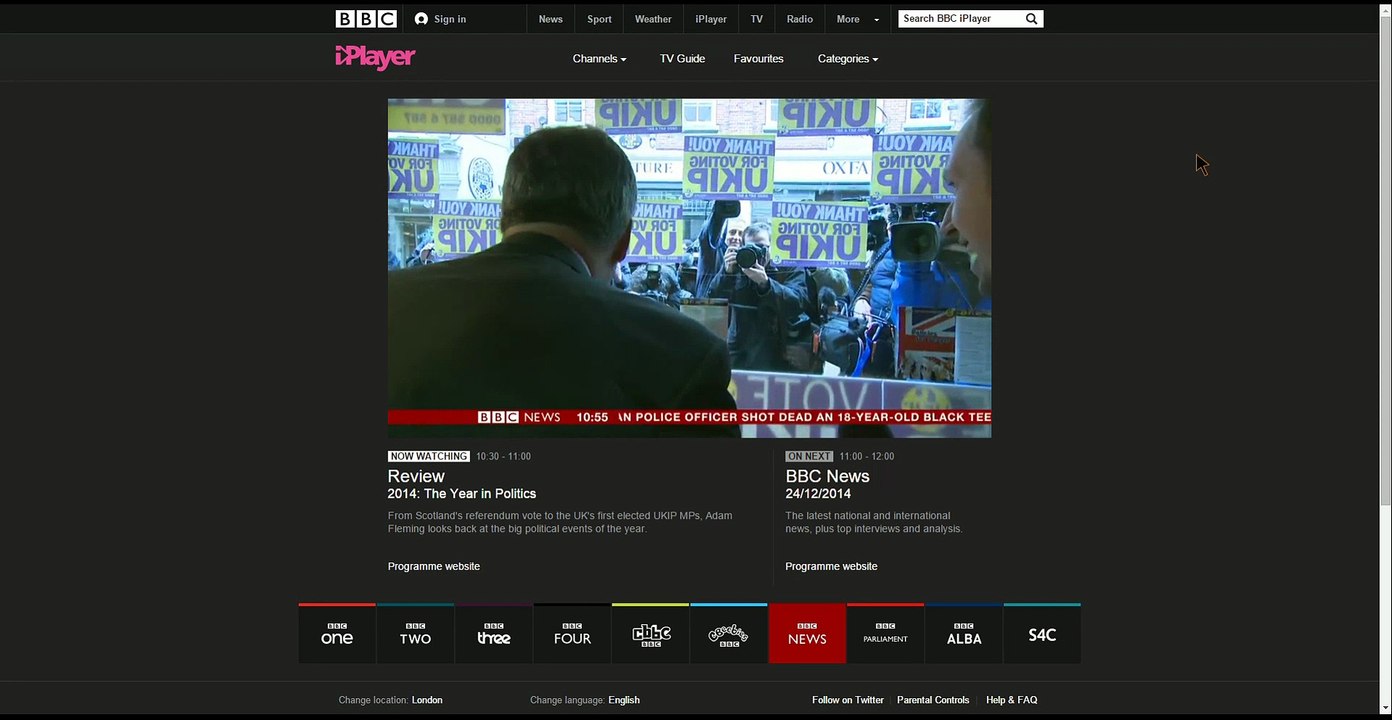Open iPlayer in the BBC top bar
1392x720 pixels.
pyautogui.click(x=711, y=19)
